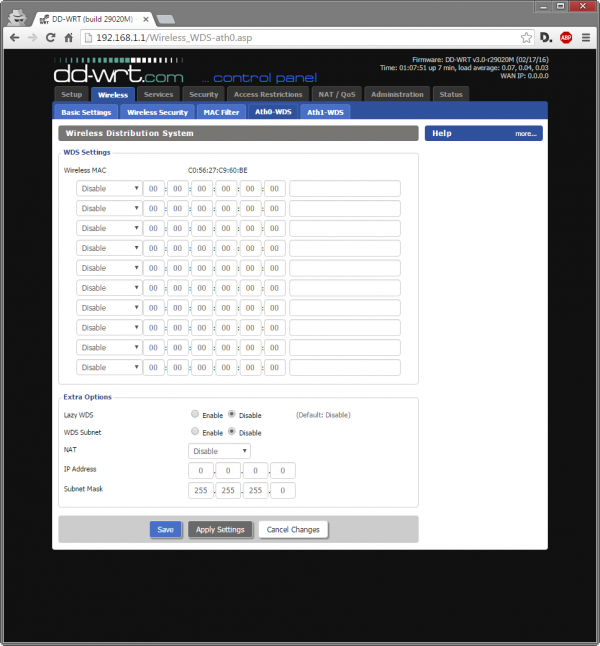The image size is (600, 646).
Task: Click the first octet of IP Address field
Action: [201, 471]
